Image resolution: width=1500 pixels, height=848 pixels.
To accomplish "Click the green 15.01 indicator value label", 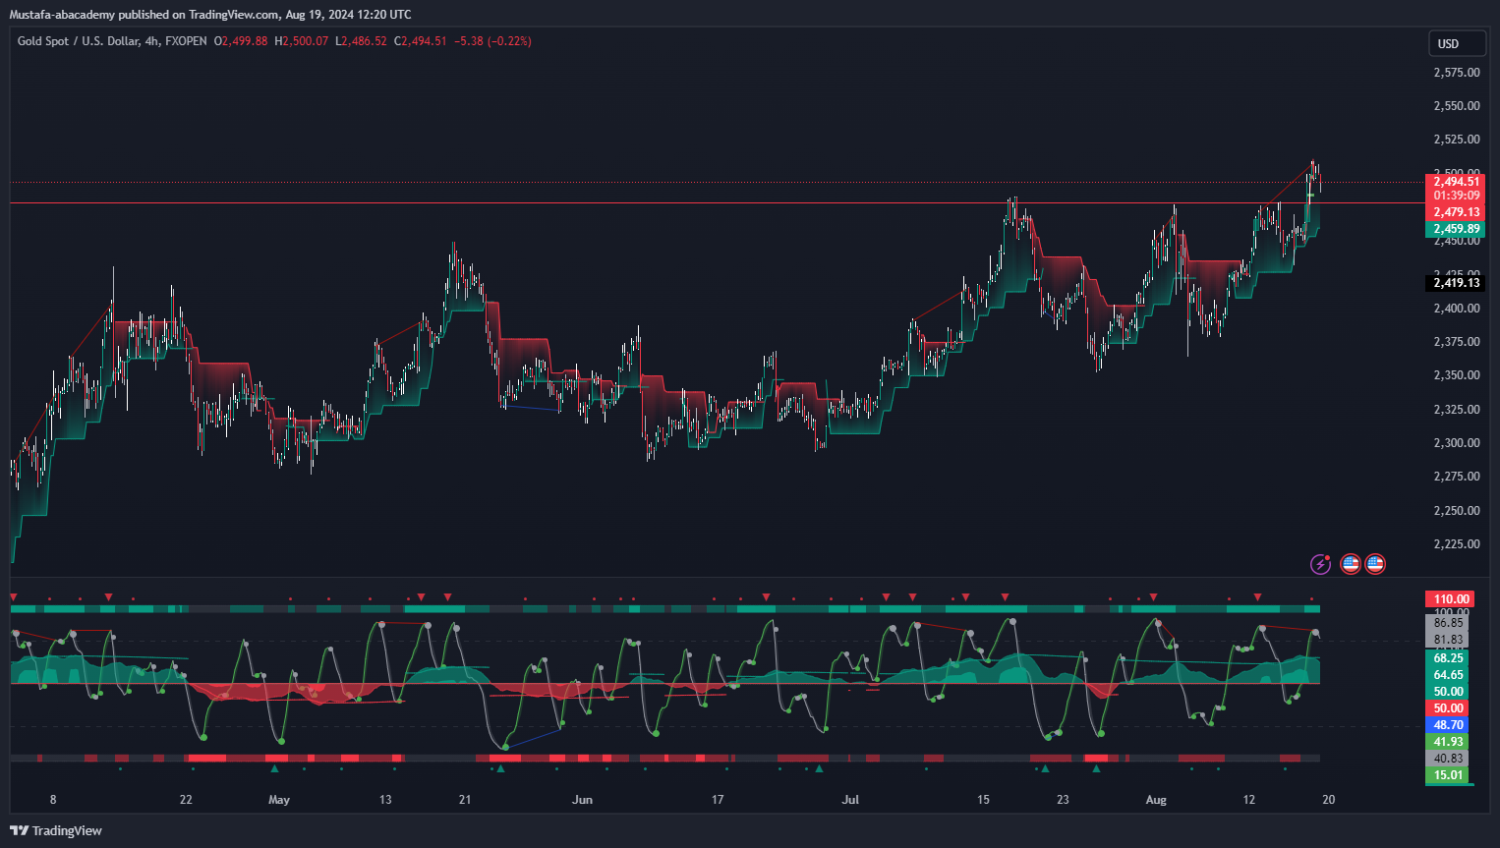I will tap(1448, 775).
